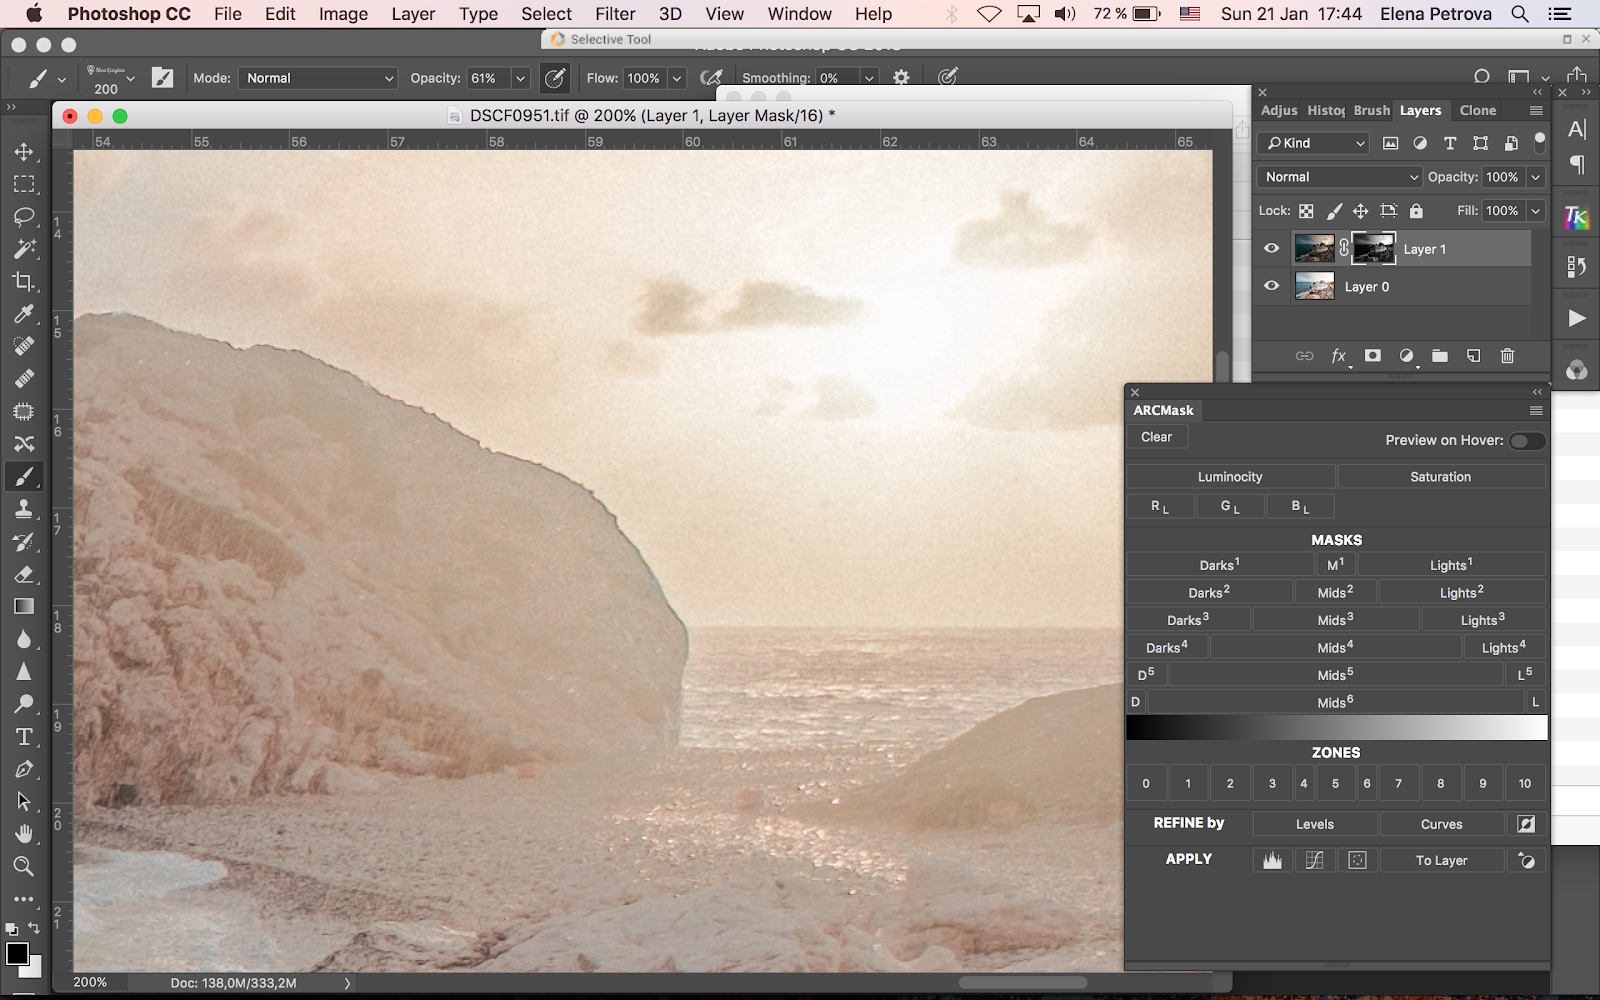Select Layer 1 mask thumbnail

point(1373,249)
